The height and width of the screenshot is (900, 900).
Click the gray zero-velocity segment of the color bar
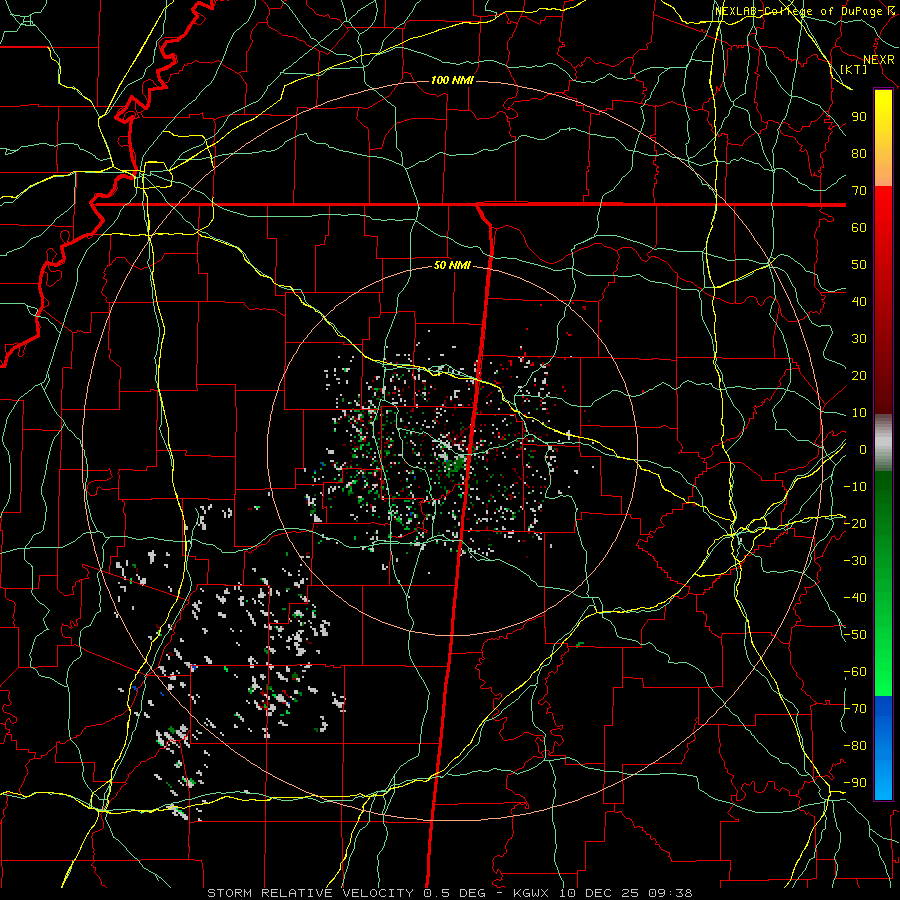pyautogui.click(x=883, y=442)
